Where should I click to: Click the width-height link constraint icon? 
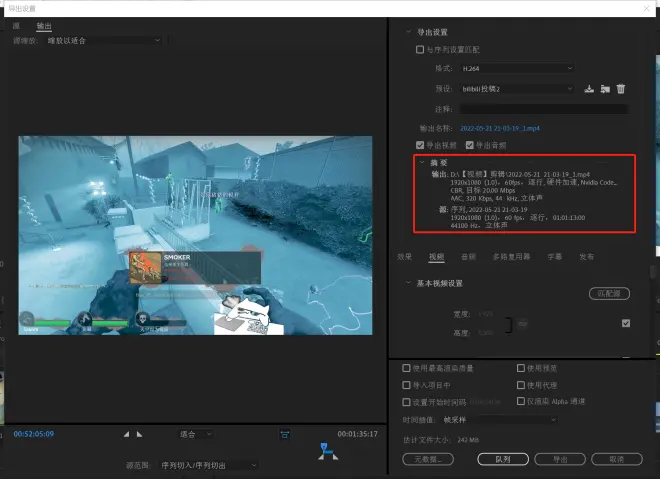tap(508, 325)
